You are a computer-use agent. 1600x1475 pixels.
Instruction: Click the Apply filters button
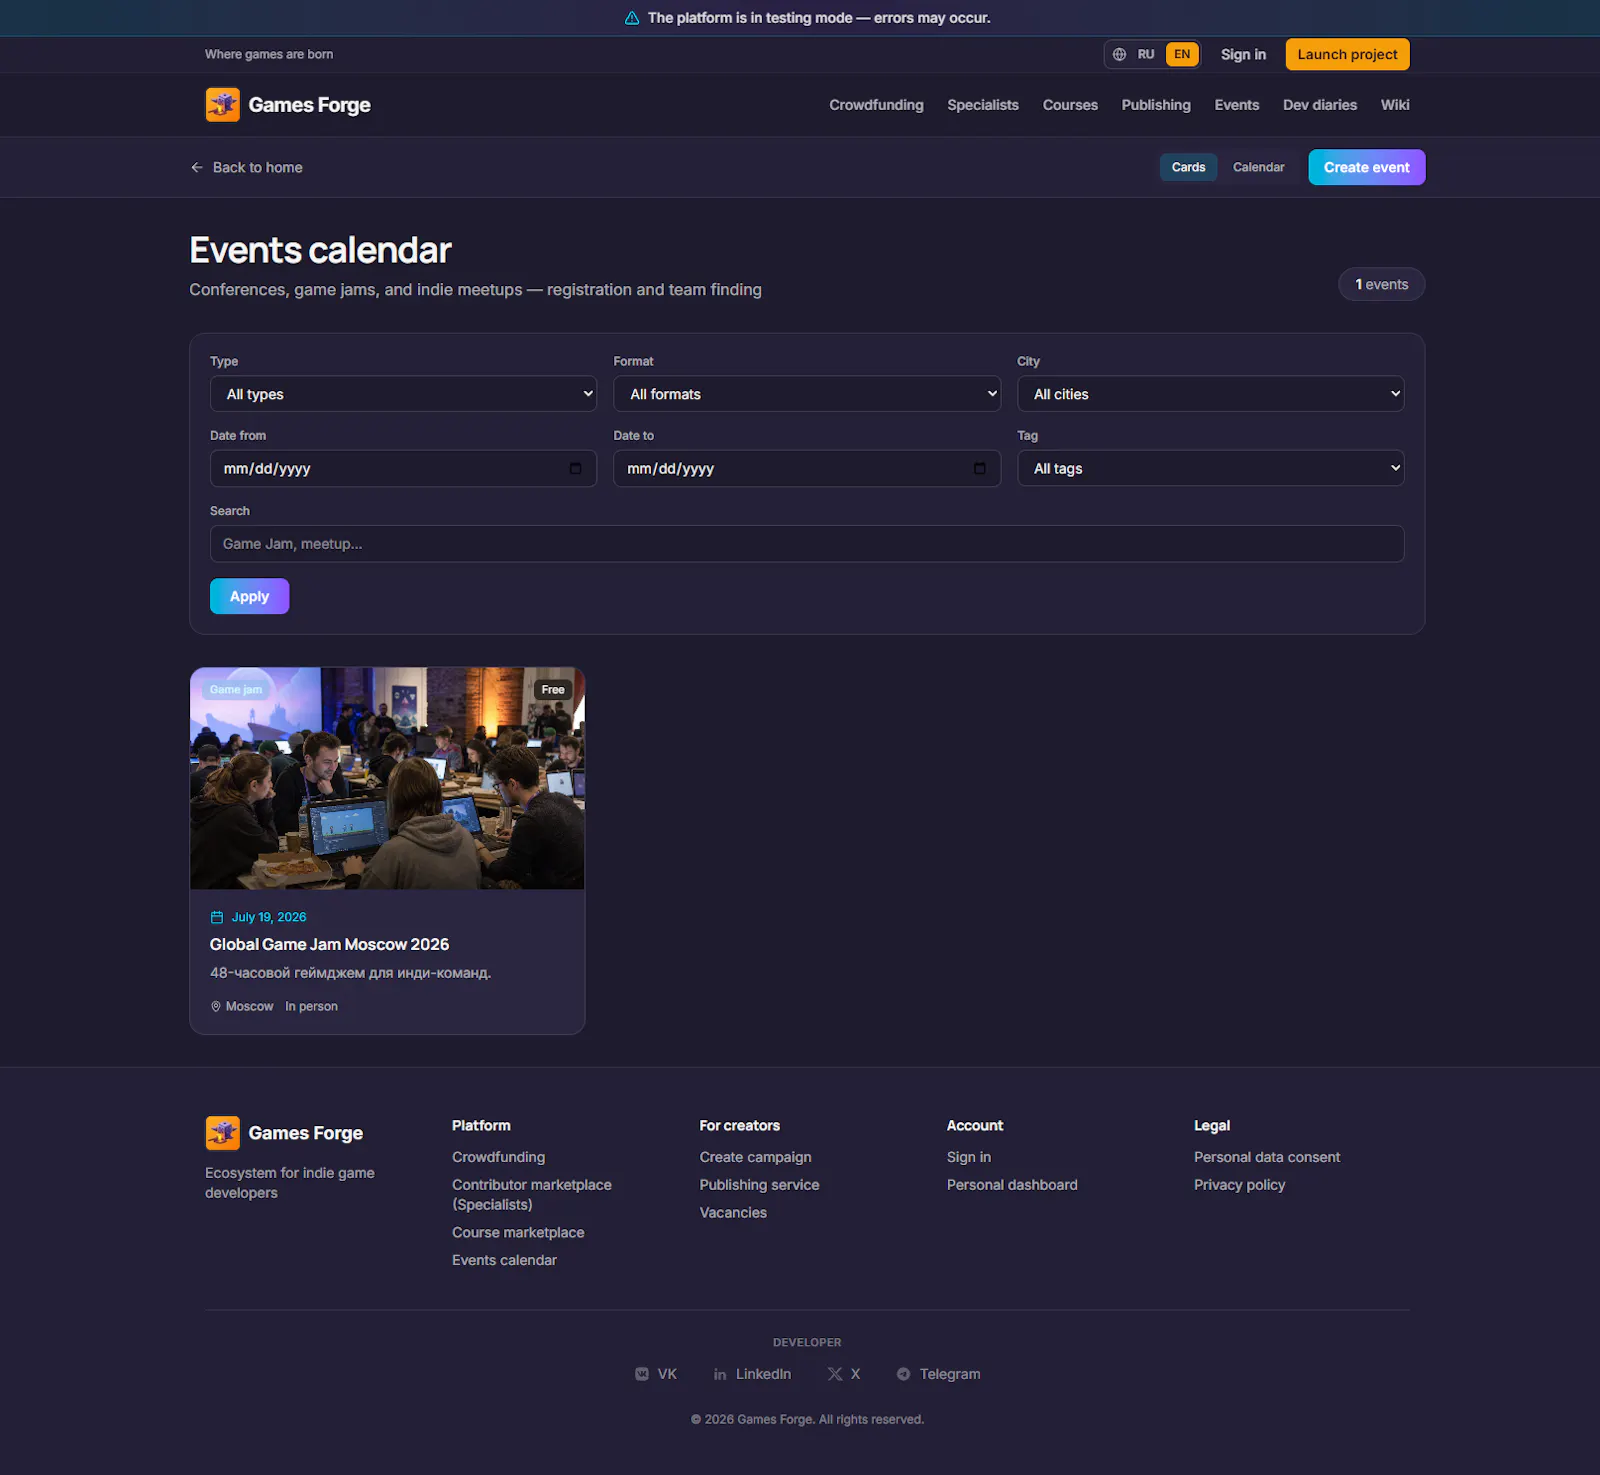(x=250, y=596)
